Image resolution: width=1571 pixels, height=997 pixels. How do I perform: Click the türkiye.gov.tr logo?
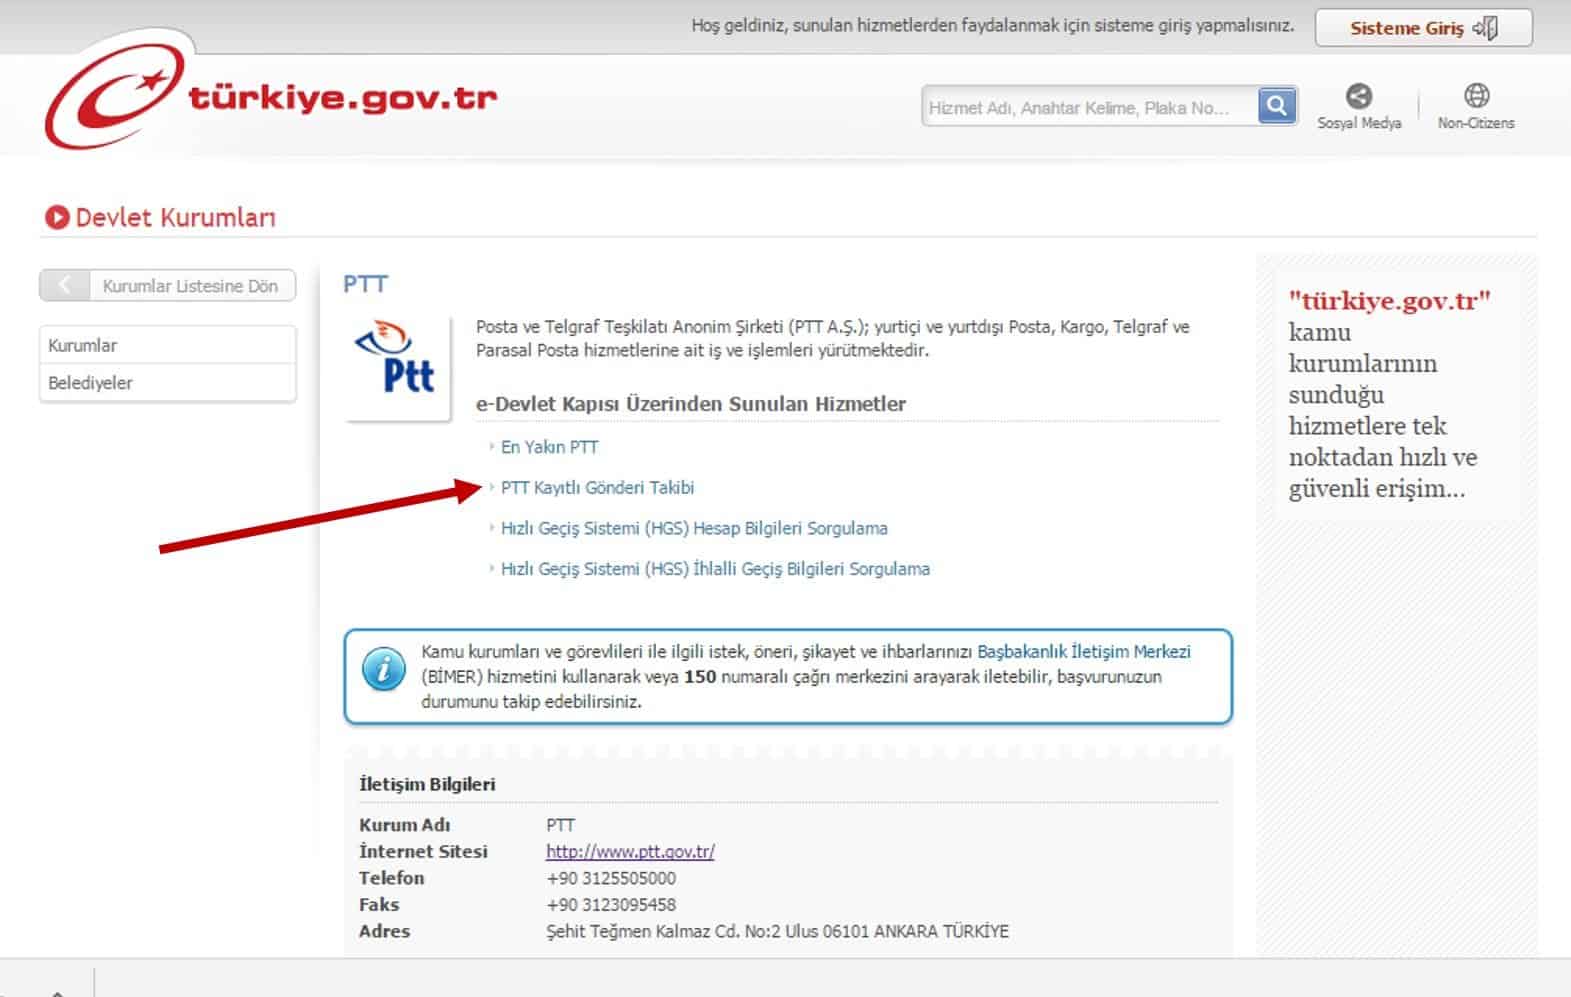pos(270,98)
